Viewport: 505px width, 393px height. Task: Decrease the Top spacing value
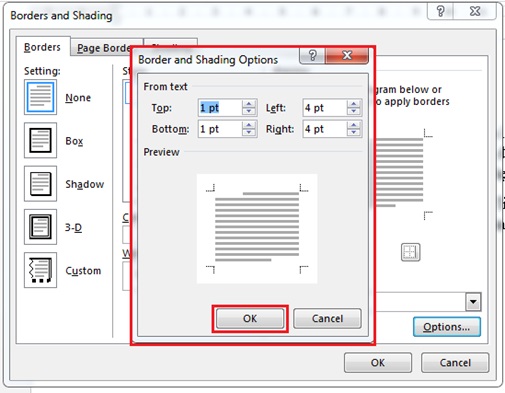[x=249, y=111]
